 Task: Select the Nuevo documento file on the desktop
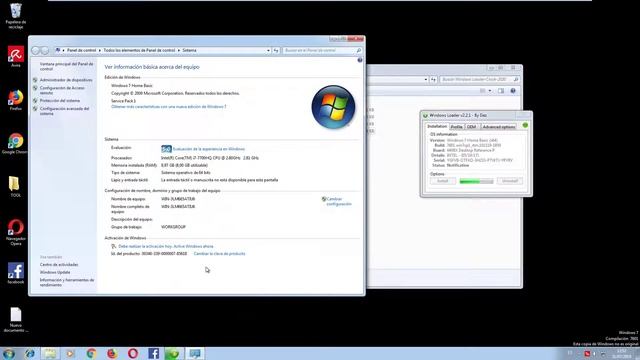pyautogui.click(x=16, y=320)
